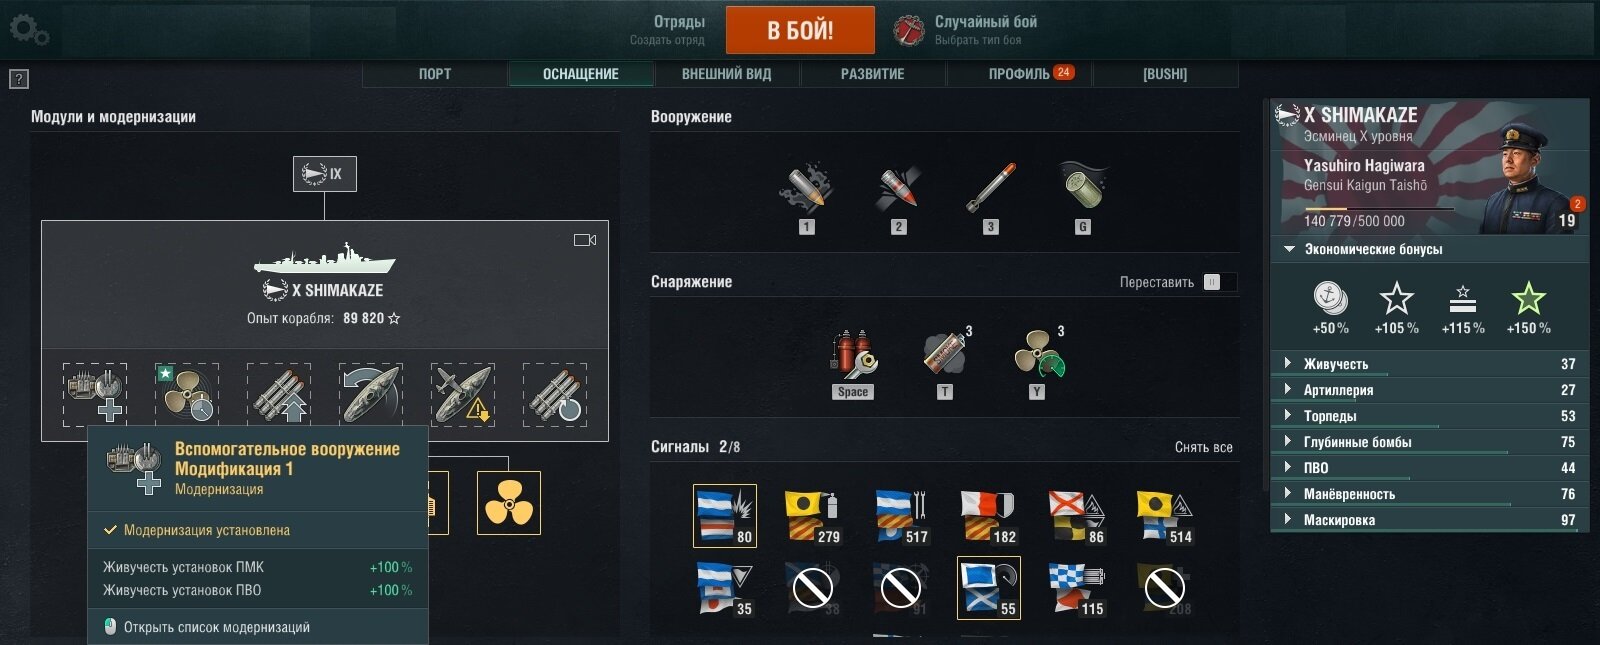Viewport: 1600px width, 645px height.
Task: Open the help question mark icon
Action: pyautogui.click(x=19, y=79)
